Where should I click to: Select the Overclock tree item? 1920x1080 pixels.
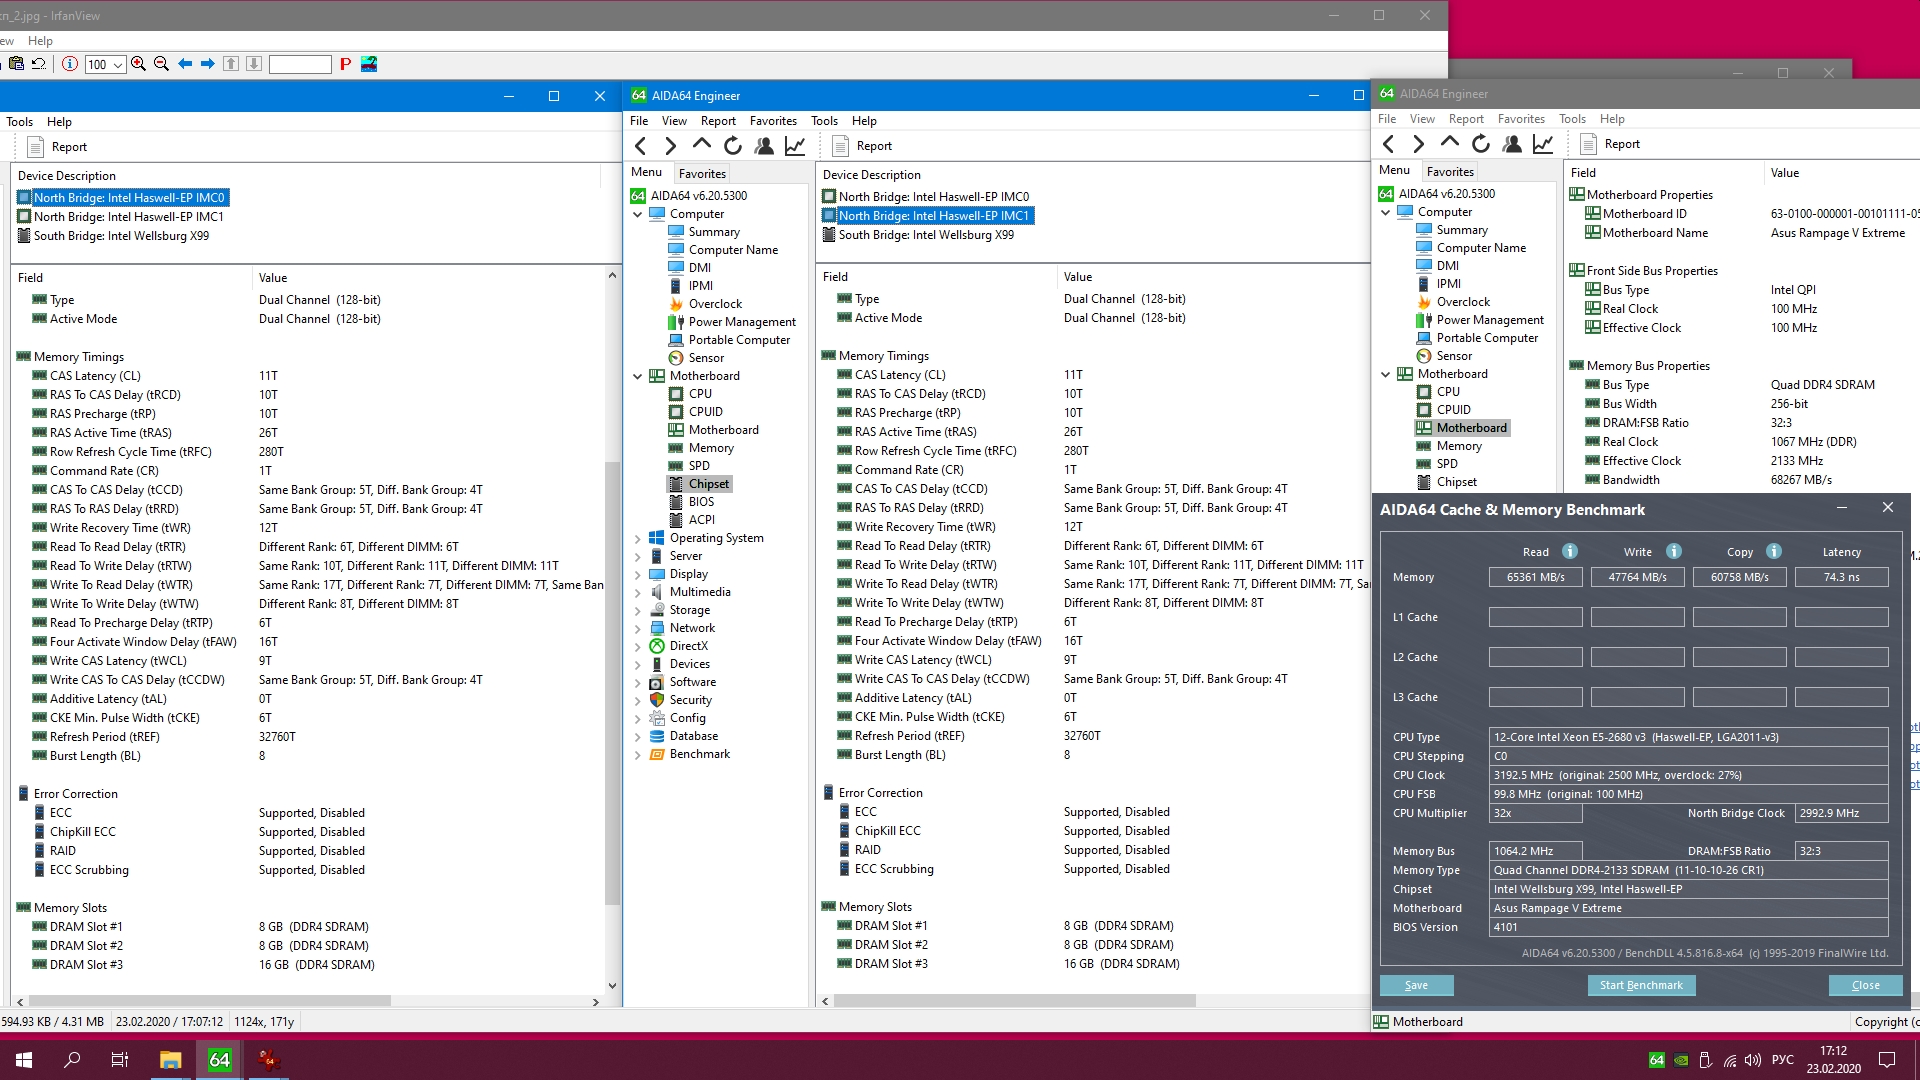click(715, 304)
